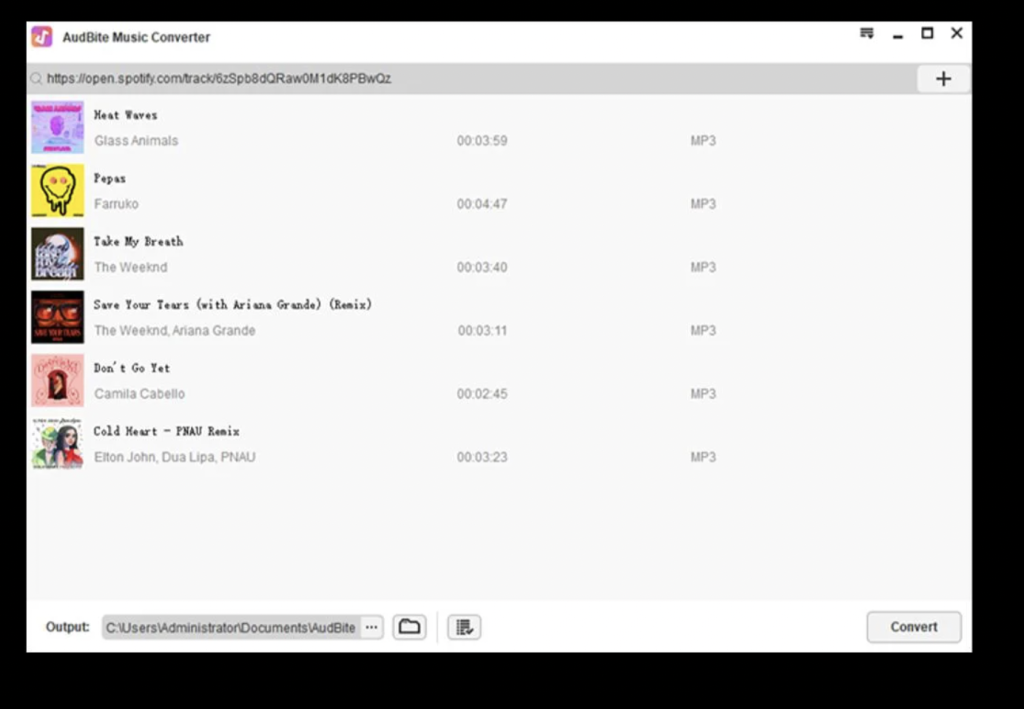
Task: Click the Cold Heart PNAU Remix thumbnail
Action: [x=57, y=443]
